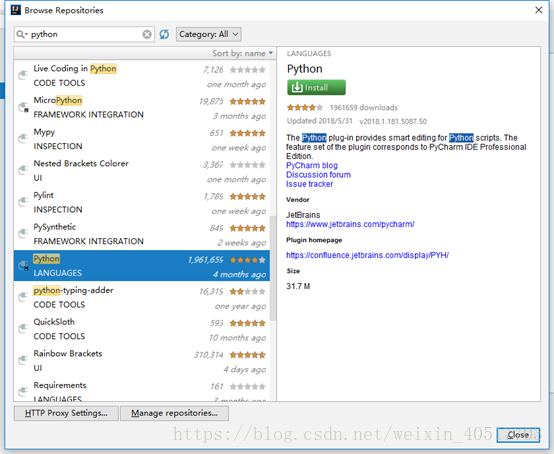Click the plugin icon beside Mypy
Image resolution: width=554 pixels, height=454 pixels.
tap(23, 138)
